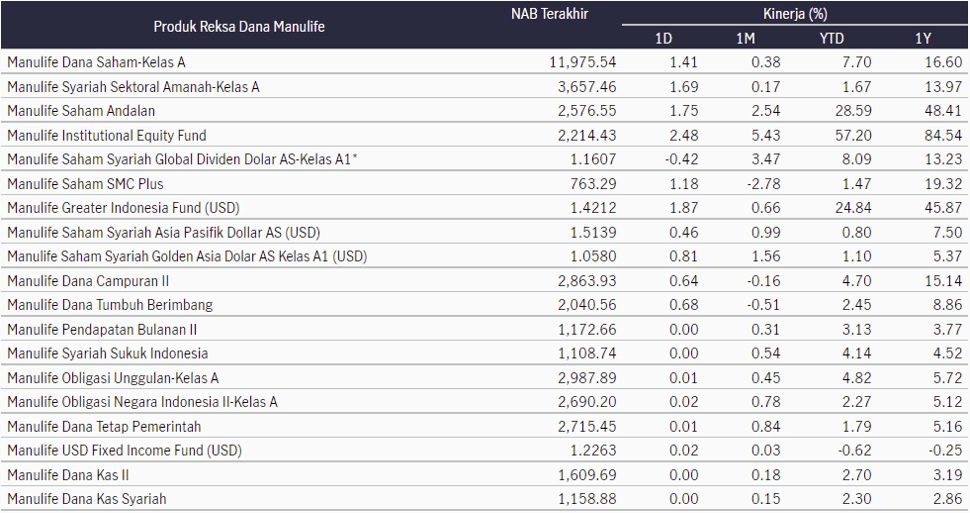
Task: Select the YTD column header
Action: click(x=831, y=38)
